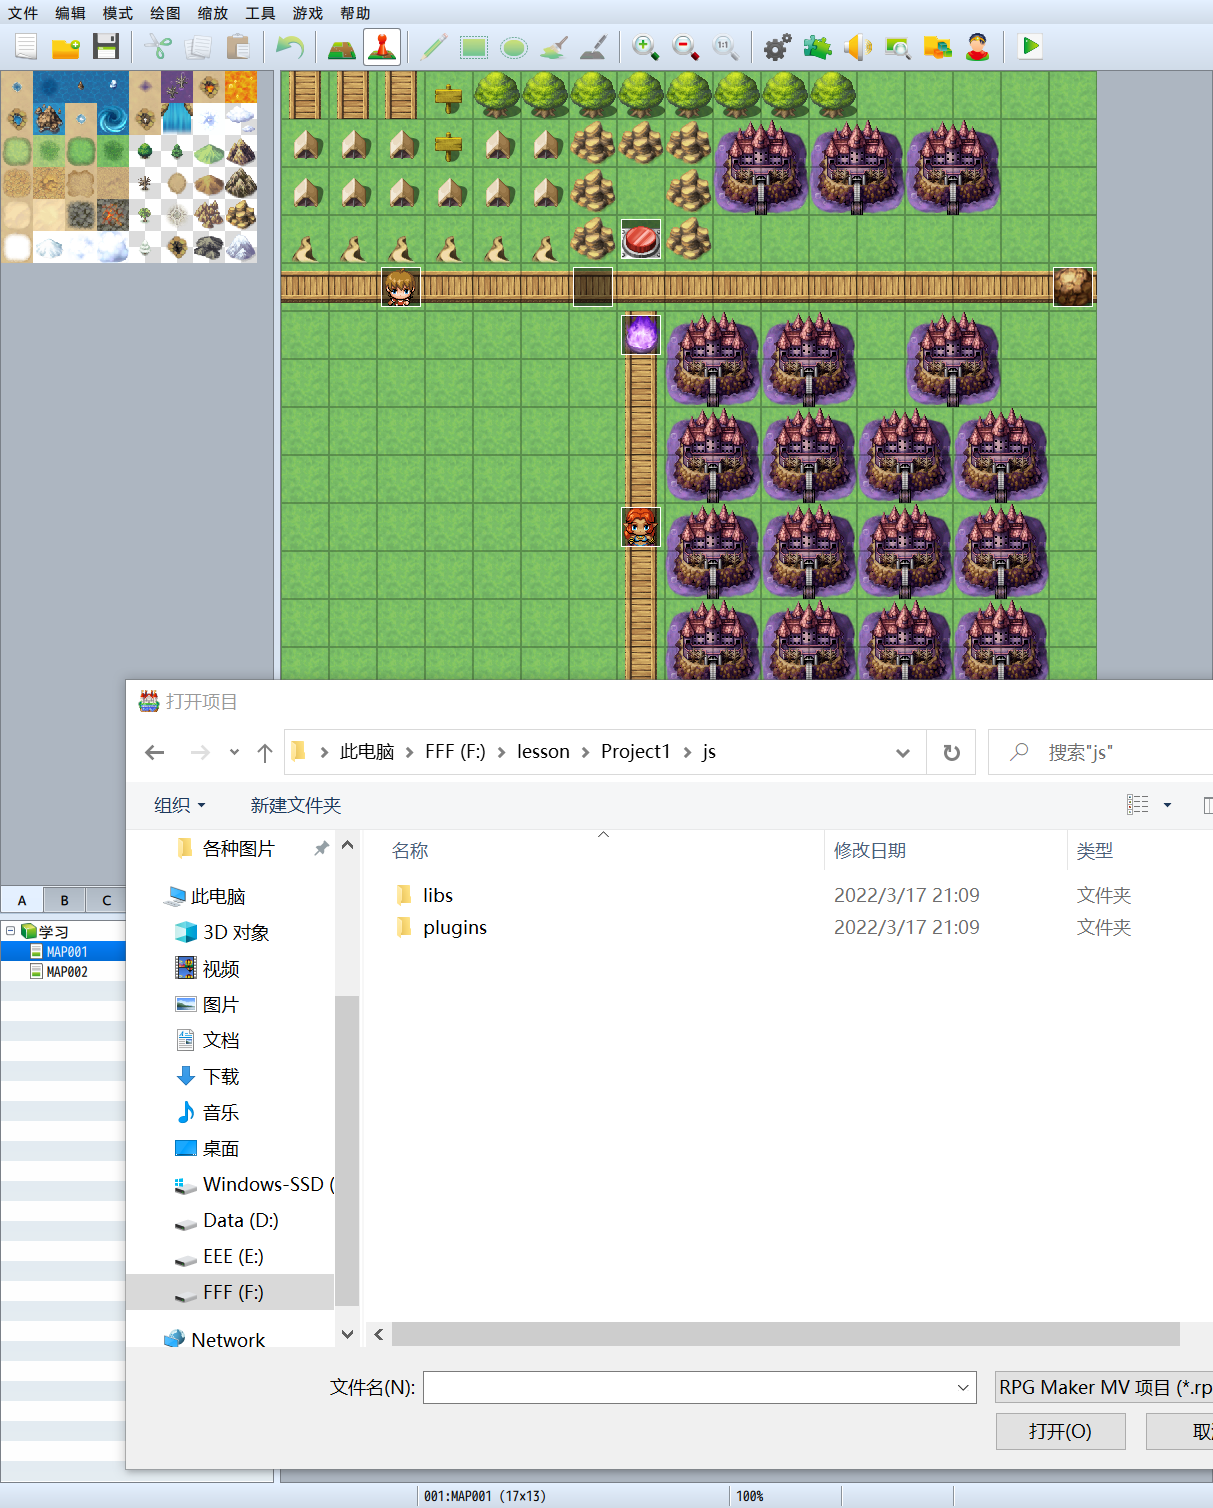The width and height of the screenshot is (1213, 1508).
Task: Open the Event Searcher icon
Action: point(898,46)
